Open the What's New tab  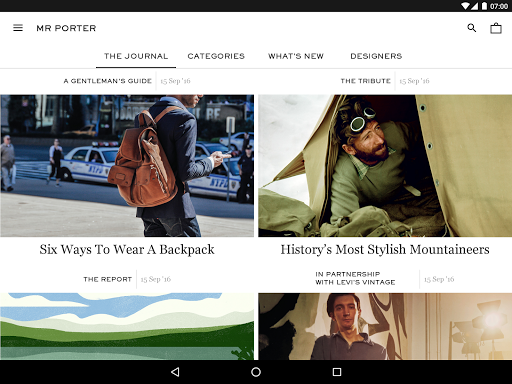[296, 56]
